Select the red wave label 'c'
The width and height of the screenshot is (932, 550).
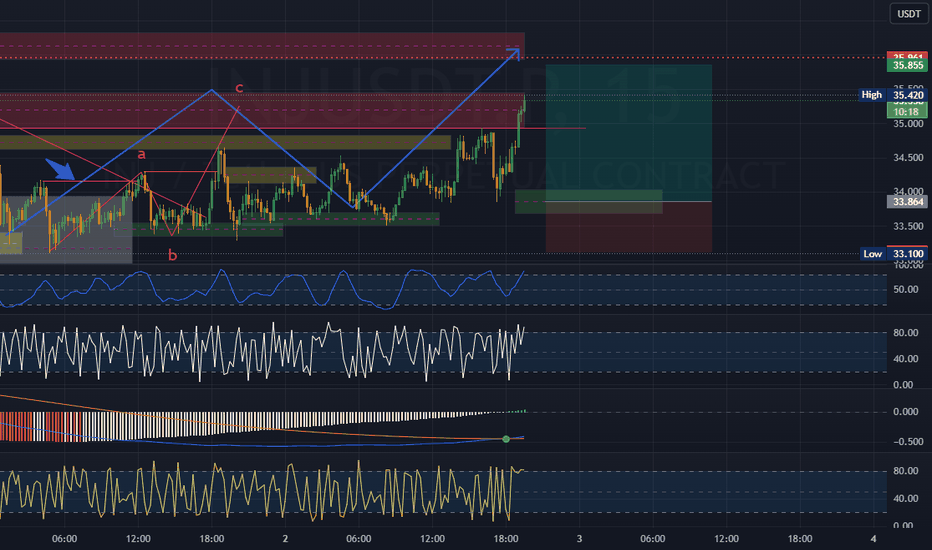pyautogui.click(x=239, y=88)
